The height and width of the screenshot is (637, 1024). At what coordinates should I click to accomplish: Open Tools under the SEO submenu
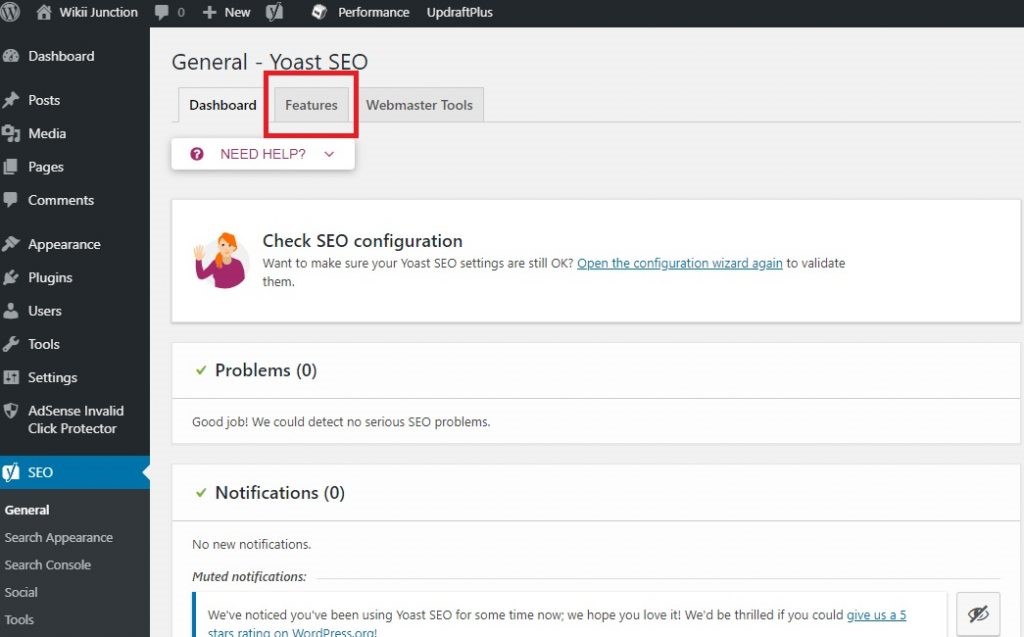pyautogui.click(x=19, y=620)
